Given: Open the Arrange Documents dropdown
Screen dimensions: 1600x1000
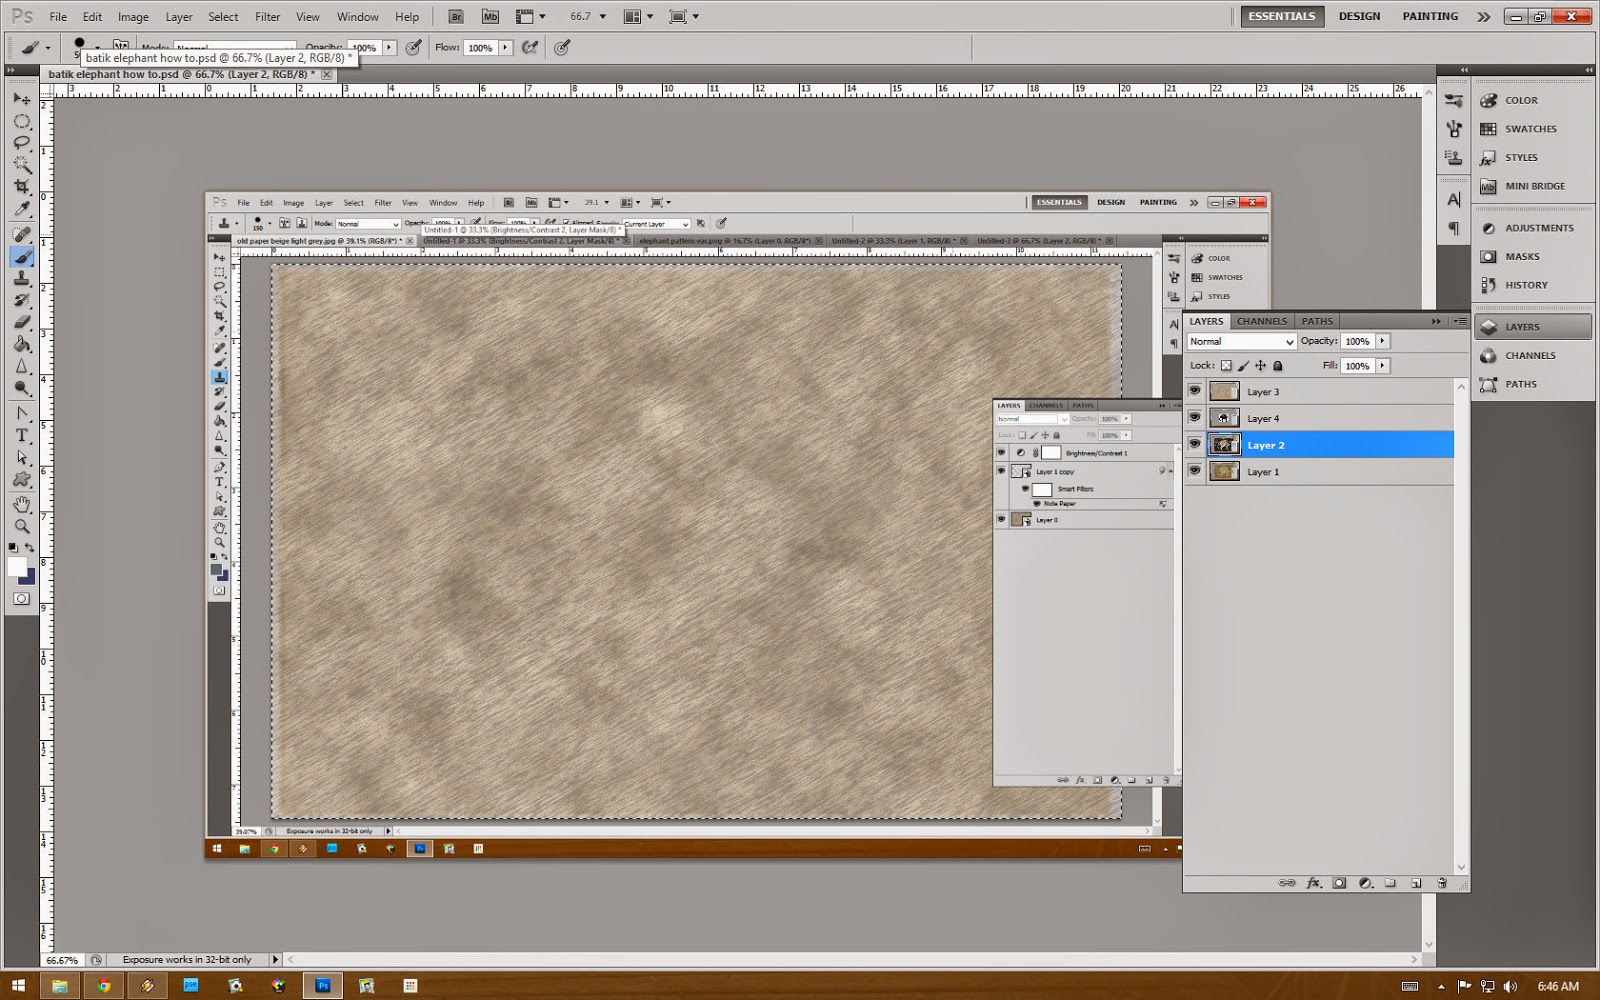Looking at the screenshot, I should 638,17.
